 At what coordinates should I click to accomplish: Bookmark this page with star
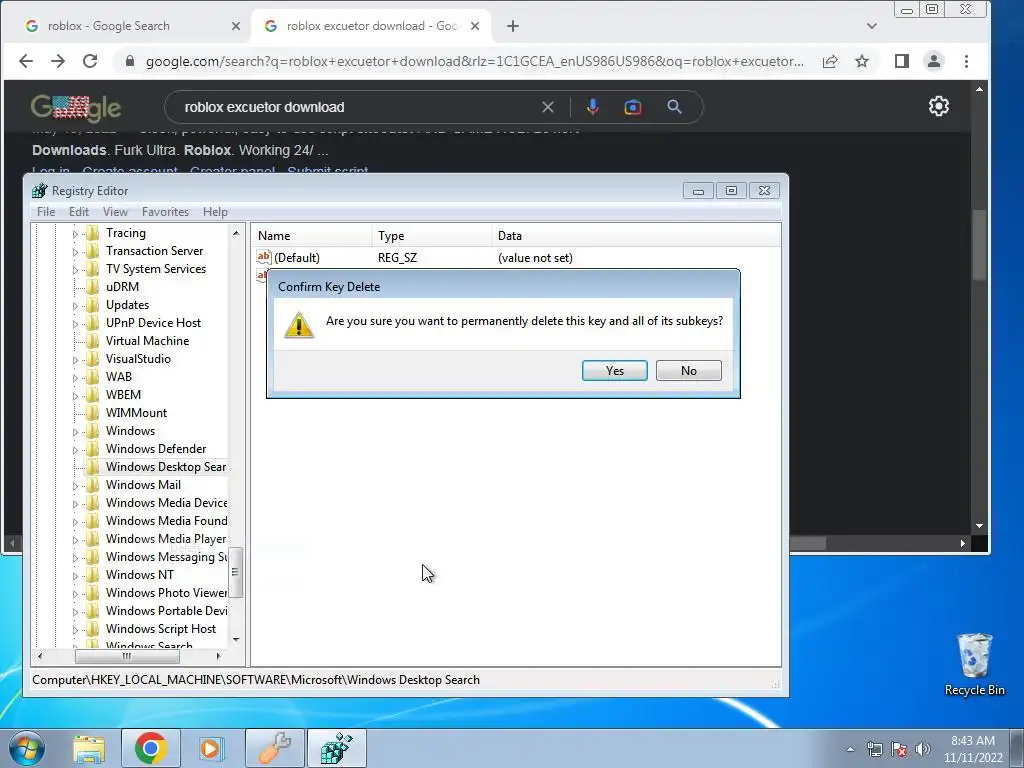tap(862, 61)
